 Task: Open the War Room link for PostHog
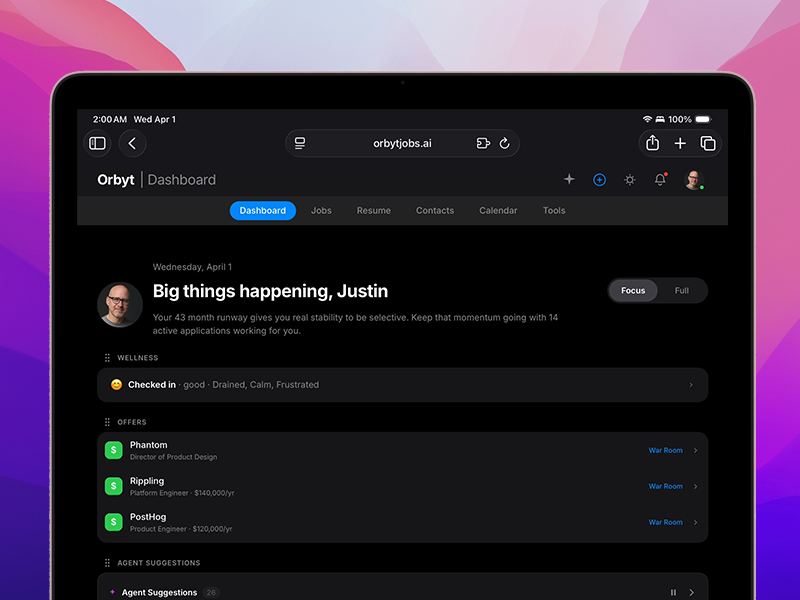pyautogui.click(x=665, y=522)
